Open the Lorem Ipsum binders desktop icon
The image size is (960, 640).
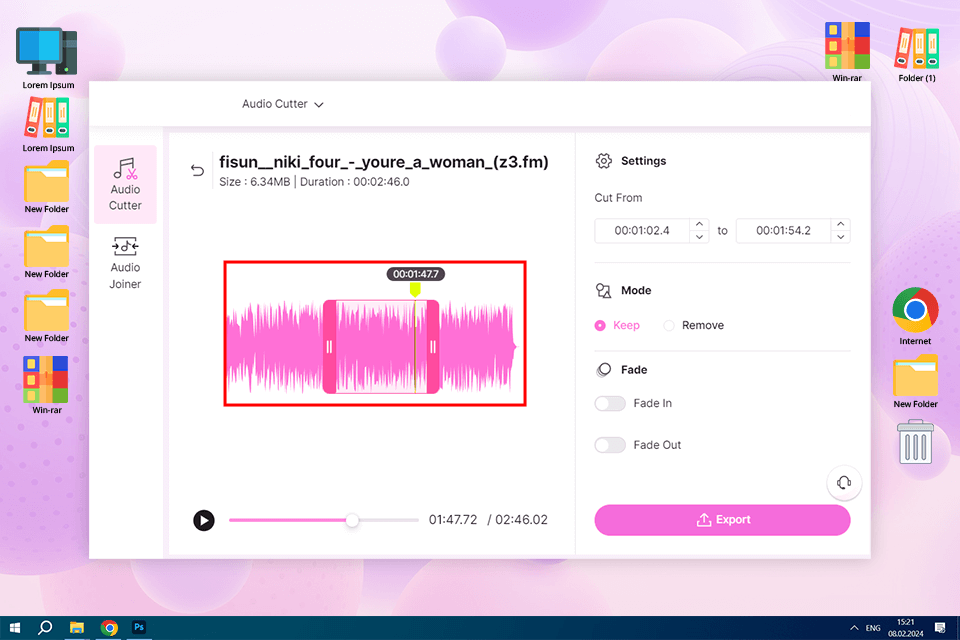click(48, 125)
